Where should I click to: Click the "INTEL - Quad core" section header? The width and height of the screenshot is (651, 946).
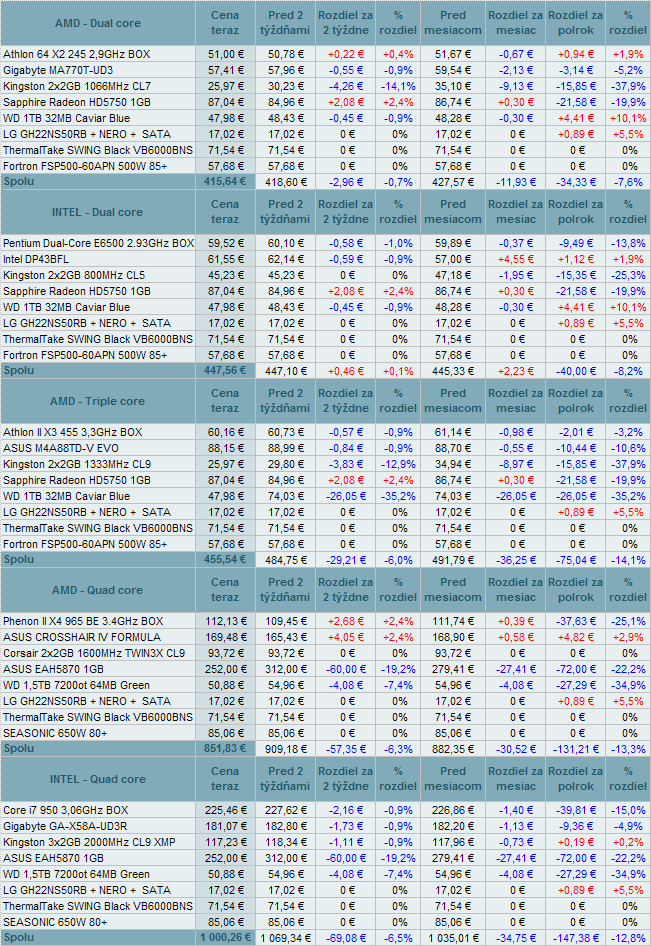tap(98, 779)
